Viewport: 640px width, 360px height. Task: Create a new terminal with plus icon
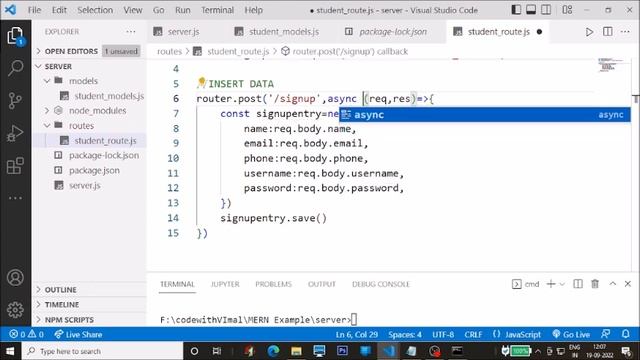click(551, 284)
